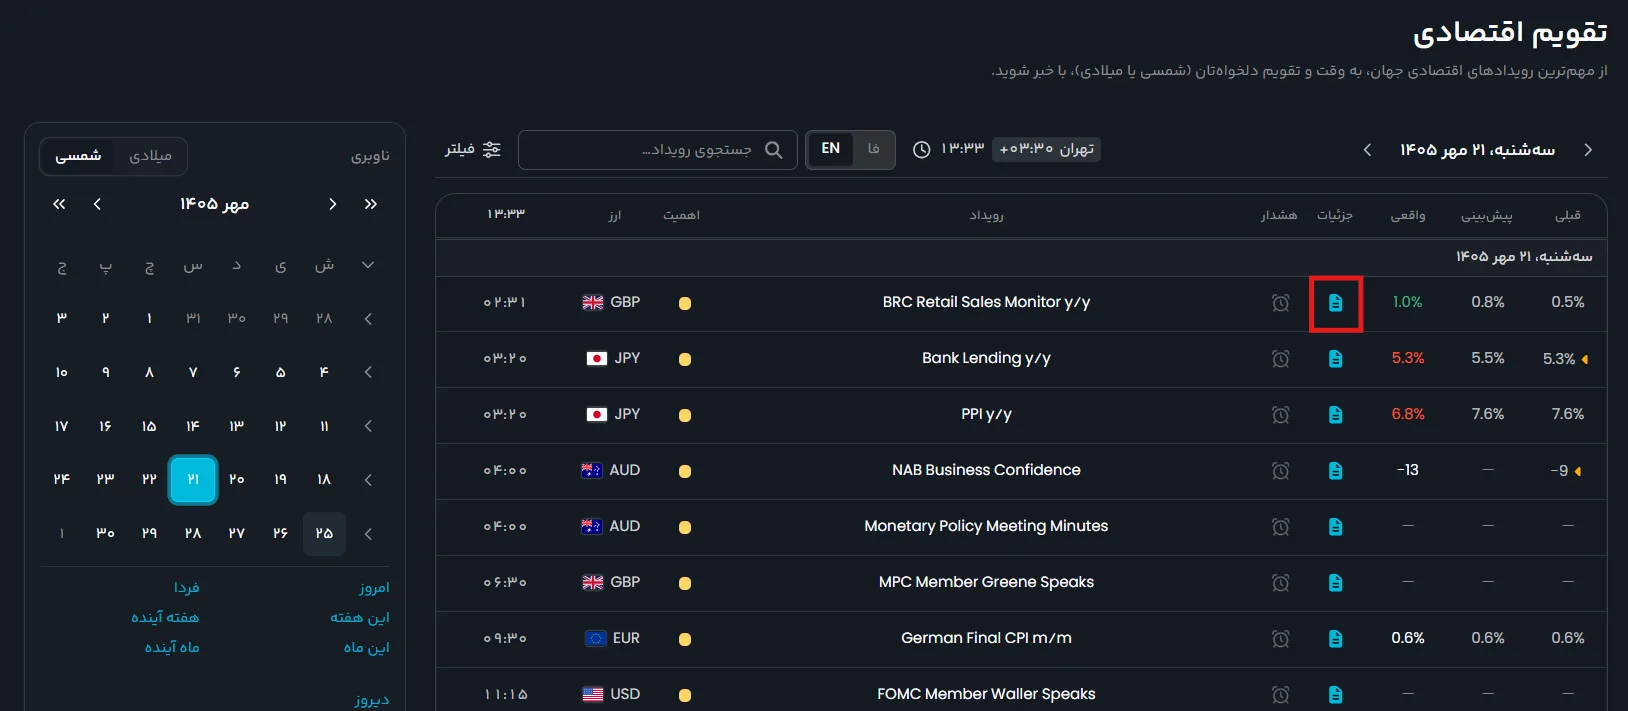Select the امروز quick link
Viewport: 1628px width, 711px height.
click(374, 588)
